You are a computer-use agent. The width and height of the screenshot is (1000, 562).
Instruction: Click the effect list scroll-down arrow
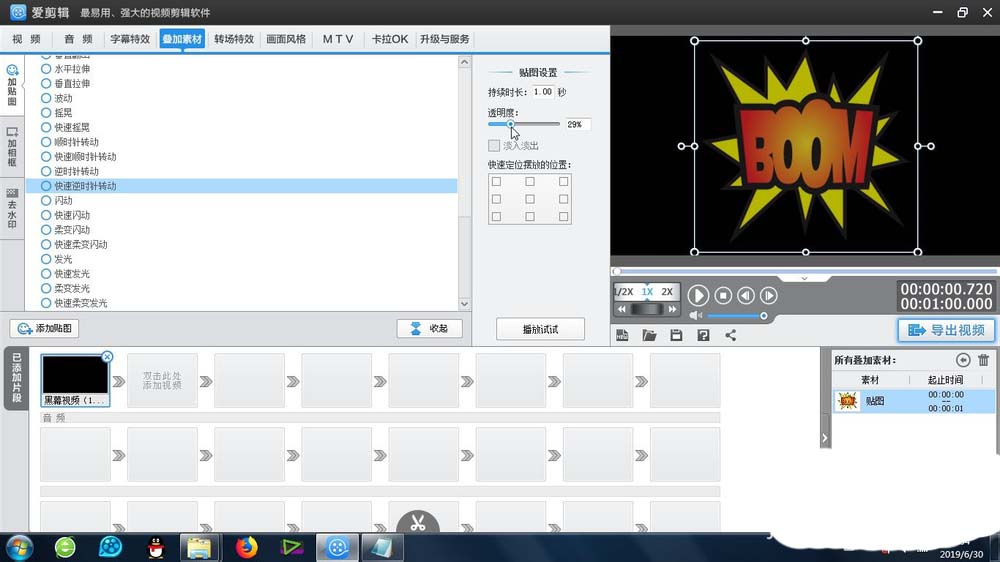pos(464,304)
